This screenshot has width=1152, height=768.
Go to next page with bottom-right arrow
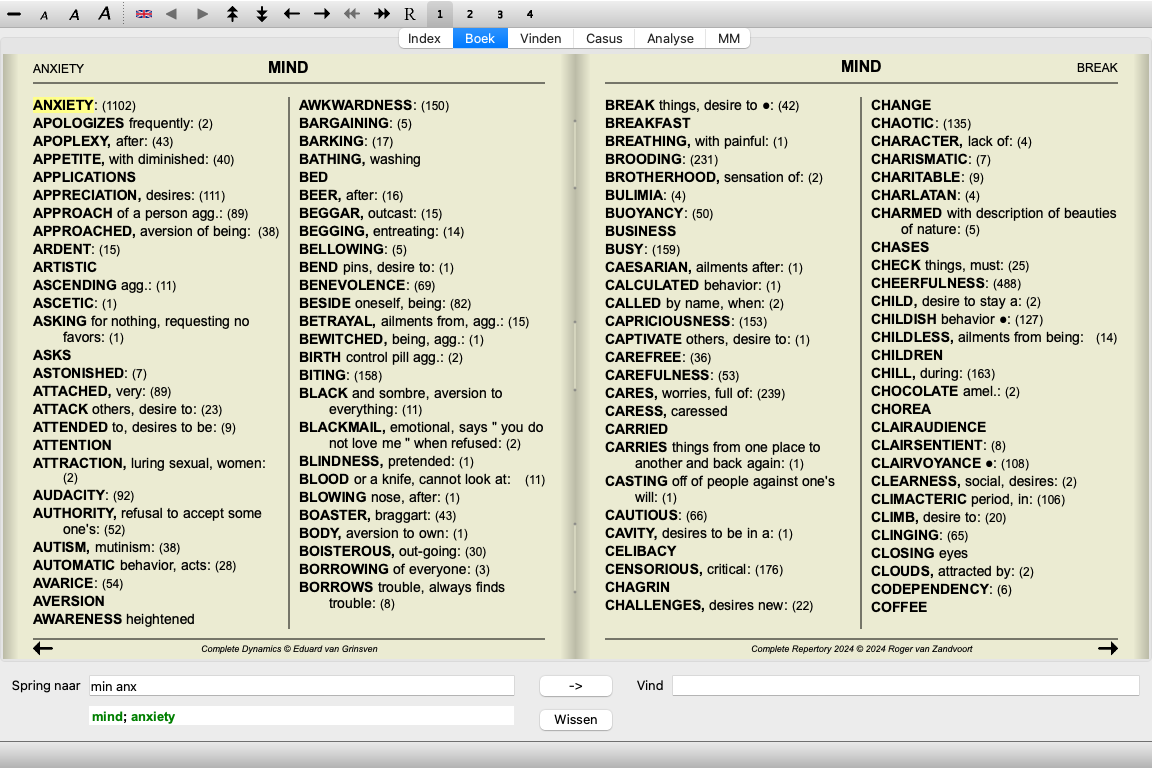tap(1107, 648)
